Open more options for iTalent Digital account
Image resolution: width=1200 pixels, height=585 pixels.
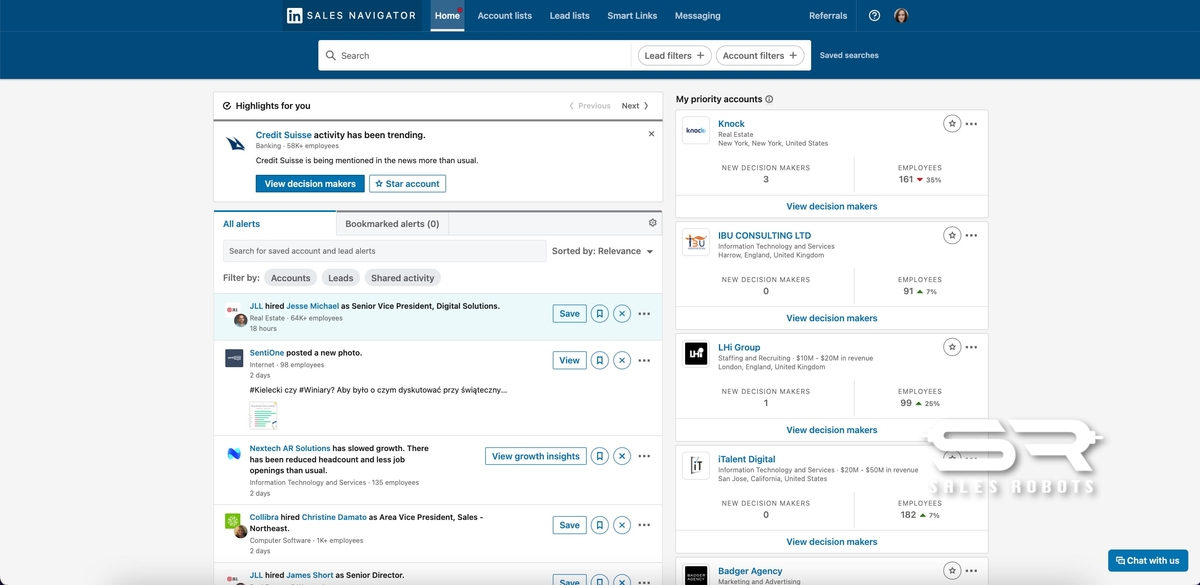click(971, 459)
